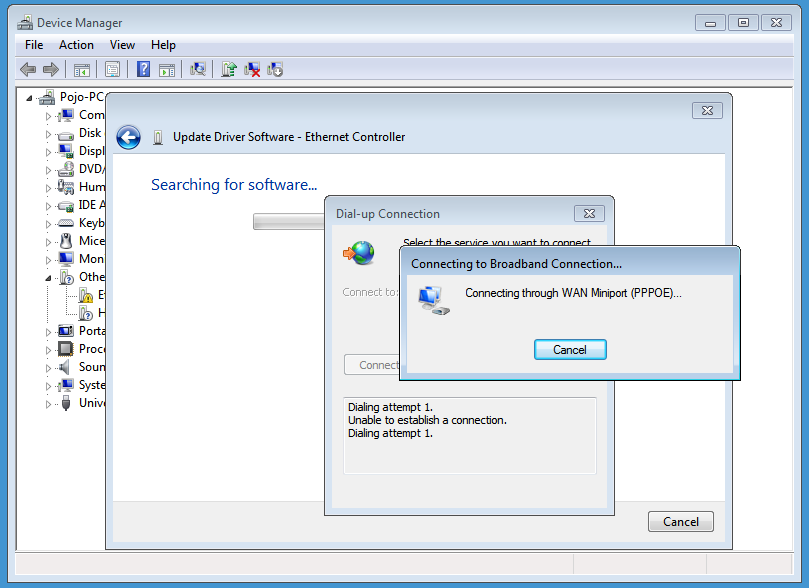This screenshot has width=809, height=588.
Task: Select the Processors category icon
Action: point(66,349)
